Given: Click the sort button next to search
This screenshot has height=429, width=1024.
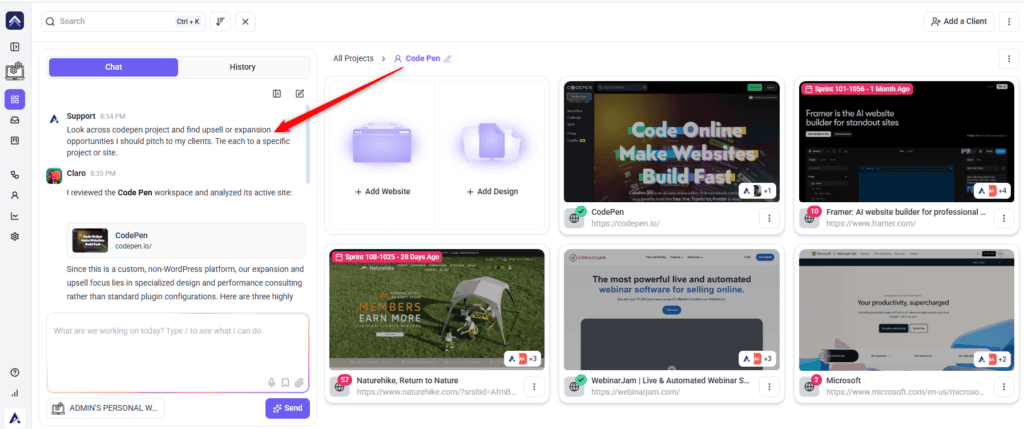Looking at the screenshot, I should (x=220, y=22).
